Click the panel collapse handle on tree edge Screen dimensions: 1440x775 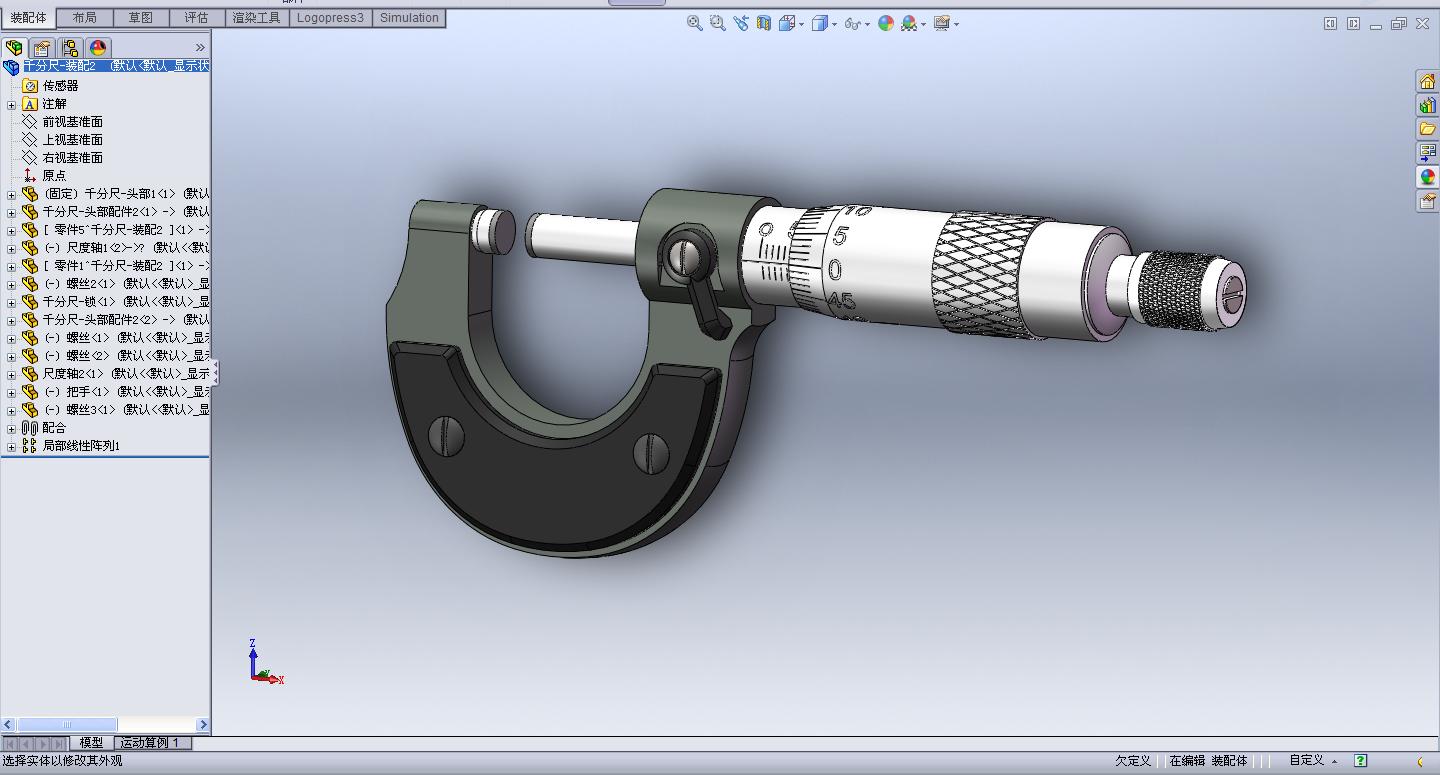(214, 373)
